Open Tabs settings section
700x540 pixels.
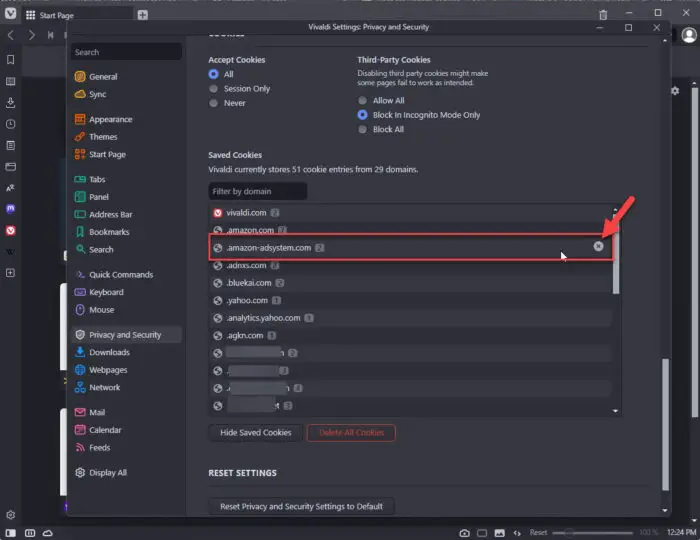click(126, 179)
